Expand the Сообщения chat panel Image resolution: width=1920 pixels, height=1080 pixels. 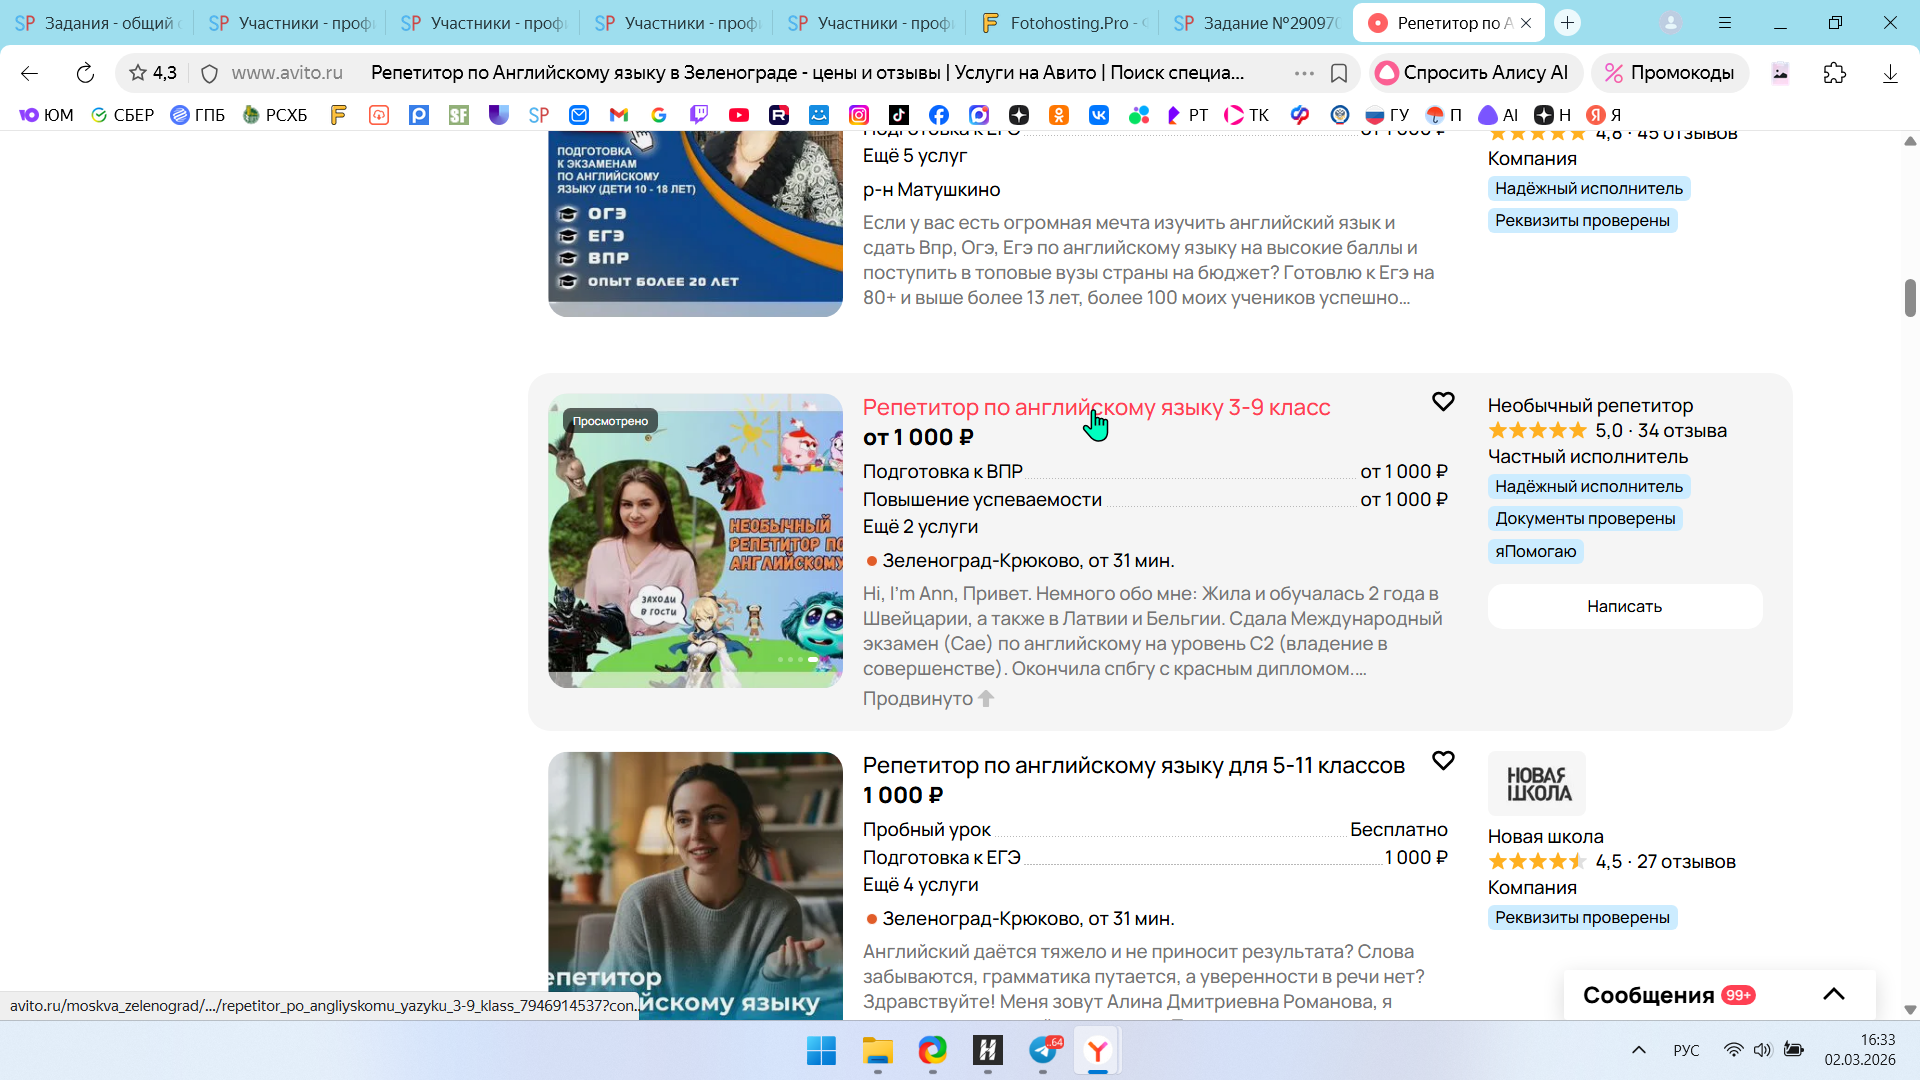click(x=1833, y=994)
